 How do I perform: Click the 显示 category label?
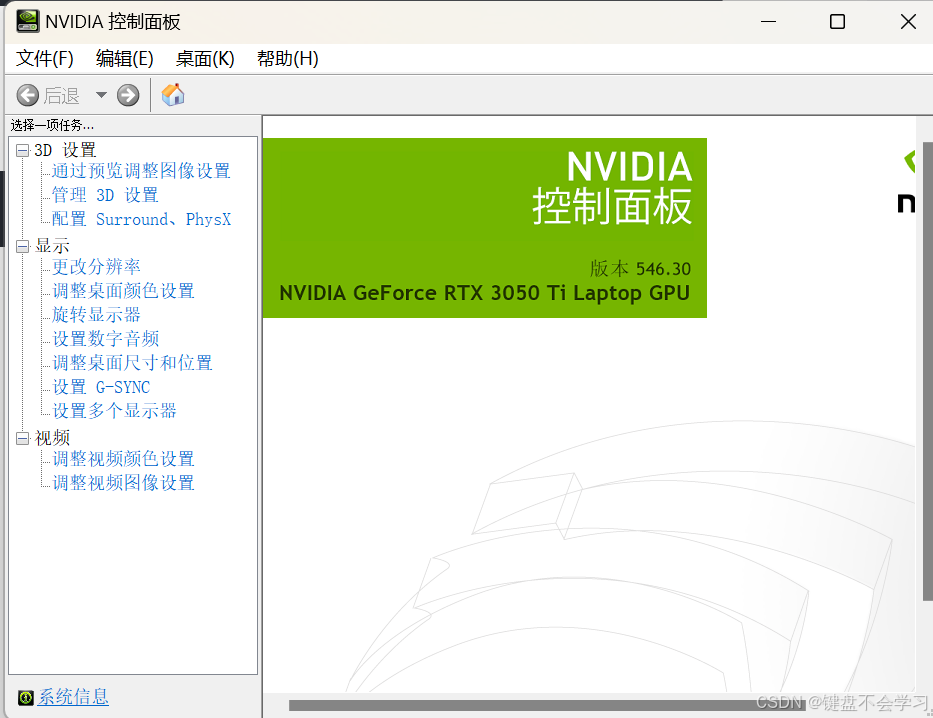[52, 246]
